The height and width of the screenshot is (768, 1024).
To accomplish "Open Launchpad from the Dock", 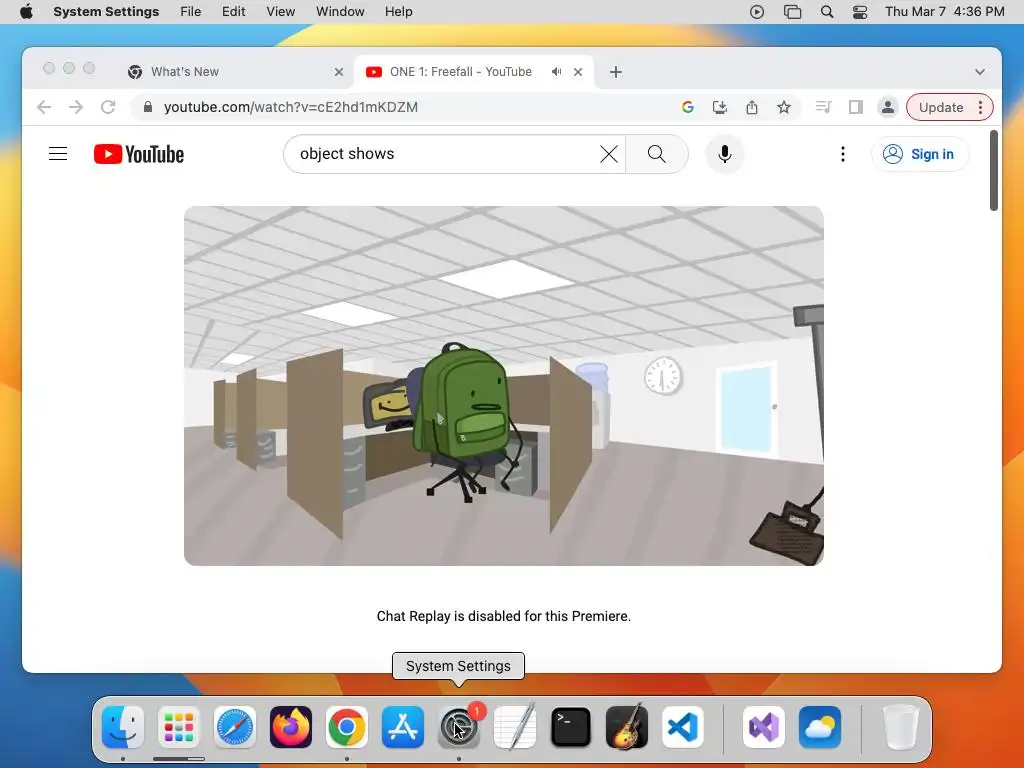I will [179, 727].
